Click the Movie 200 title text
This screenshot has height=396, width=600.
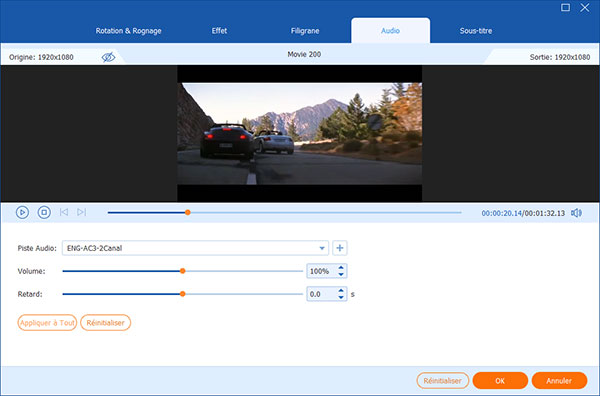pyautogui.click(x=304, y=54)
